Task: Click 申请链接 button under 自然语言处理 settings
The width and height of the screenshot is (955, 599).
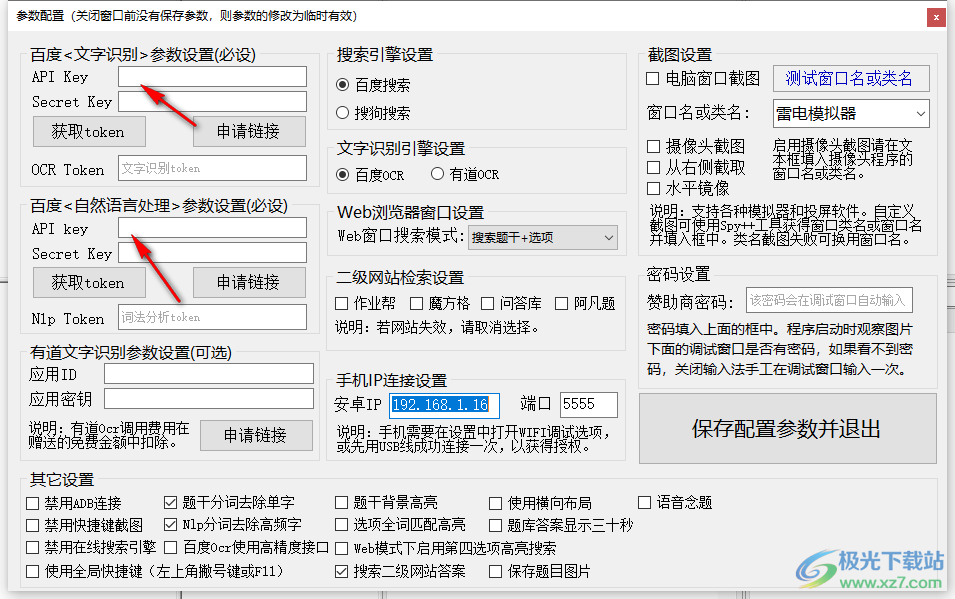Action: (249, 283)
